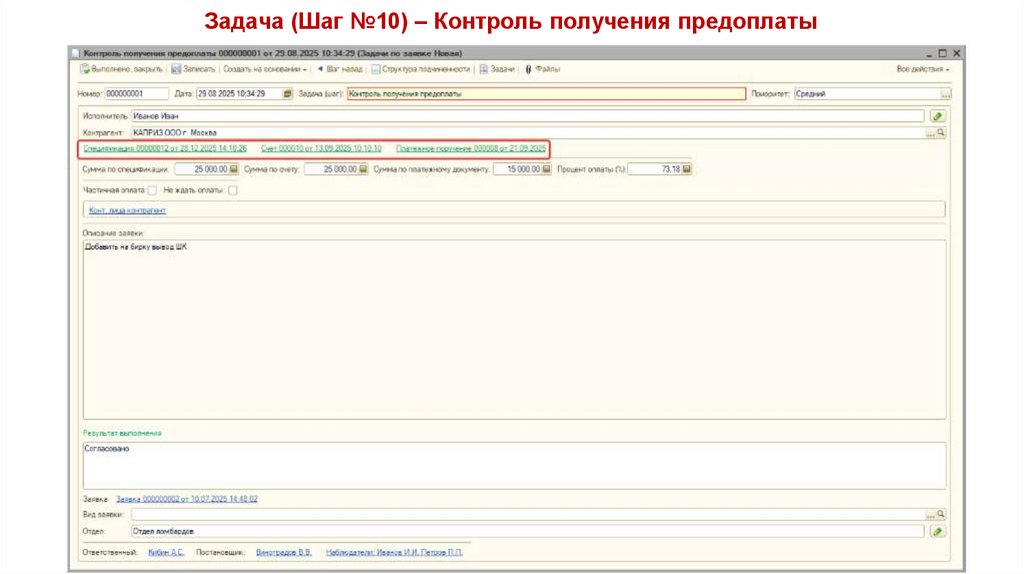Click in the 'Результат выполнения' text area

coord(514,466)
